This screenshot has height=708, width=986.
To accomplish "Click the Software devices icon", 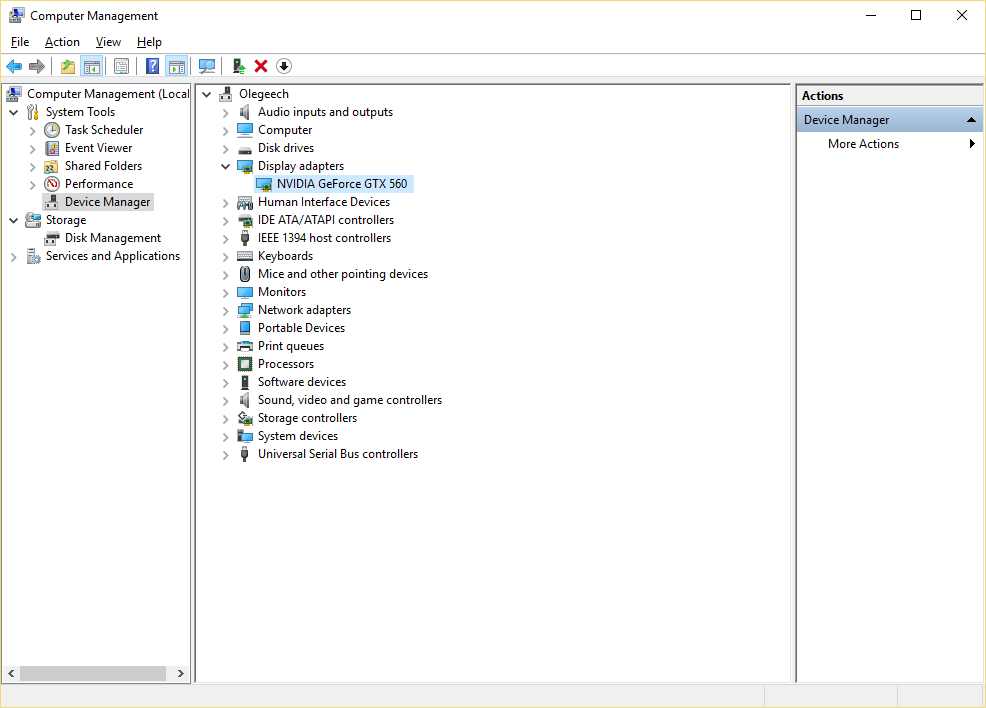I will click(245, 382).
